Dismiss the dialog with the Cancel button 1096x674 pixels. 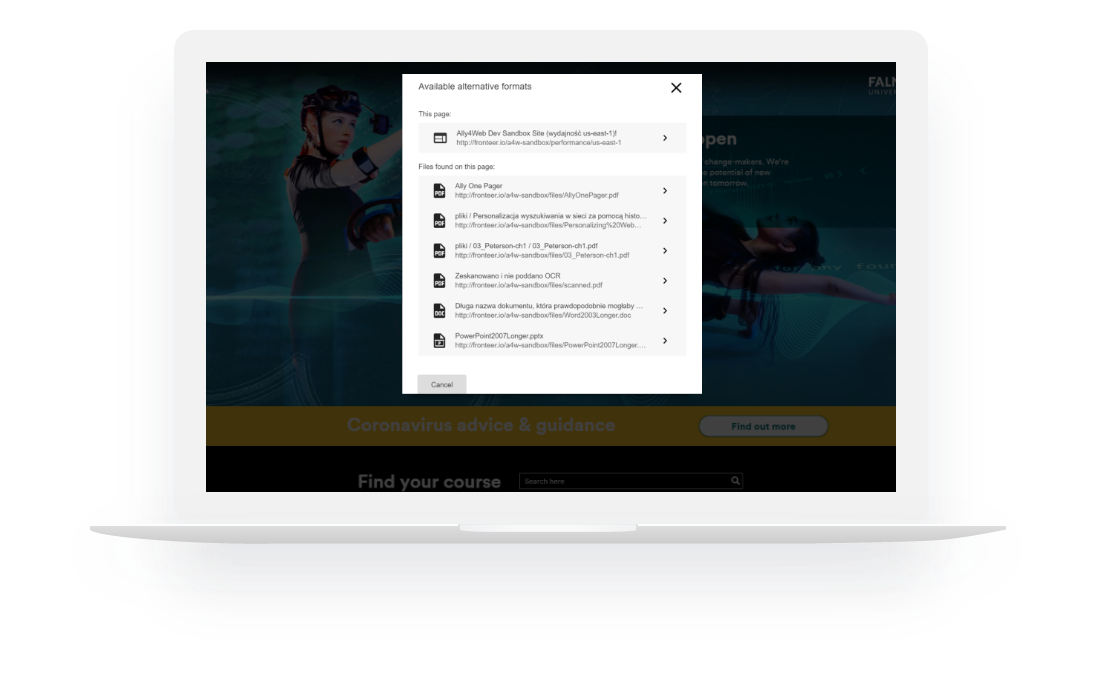pos(441,384)
